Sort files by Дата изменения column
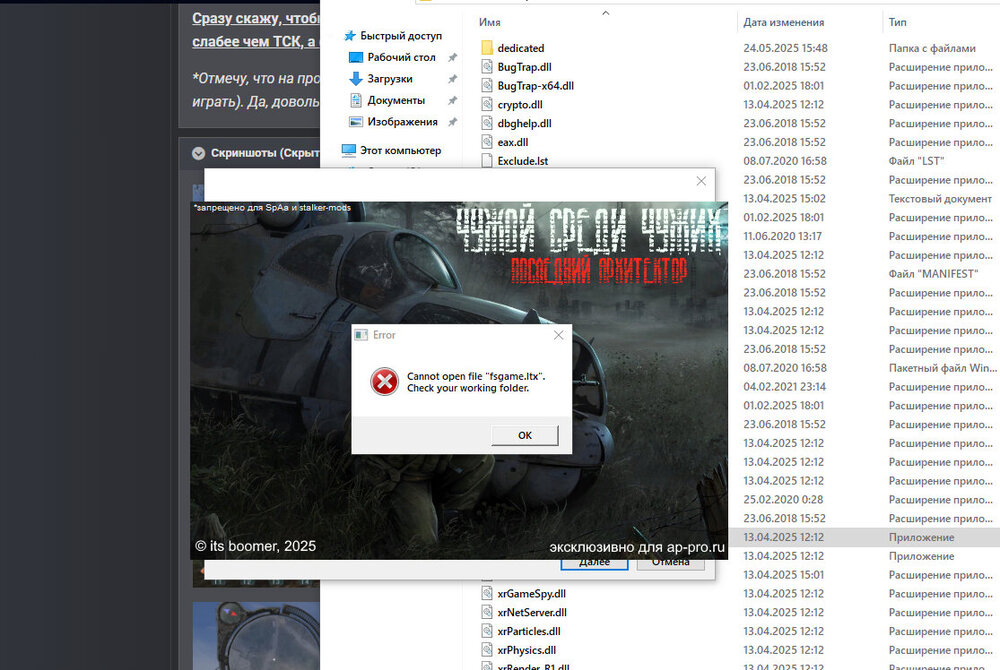This screenshot has width=1000, height=670. 783,22
